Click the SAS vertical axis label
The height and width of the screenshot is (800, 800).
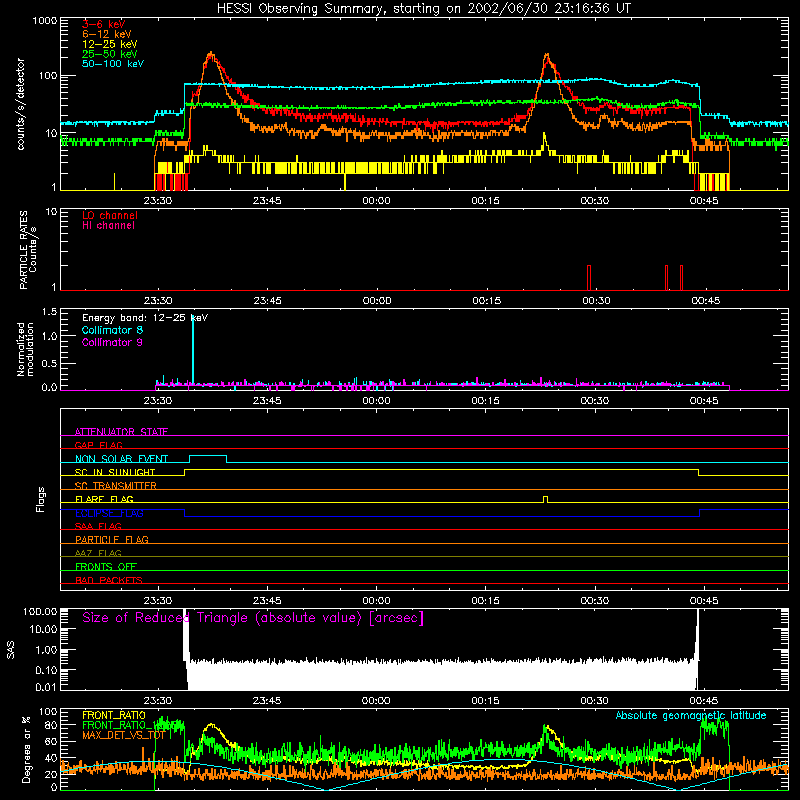pyautogui.click(x=11, y=650)
